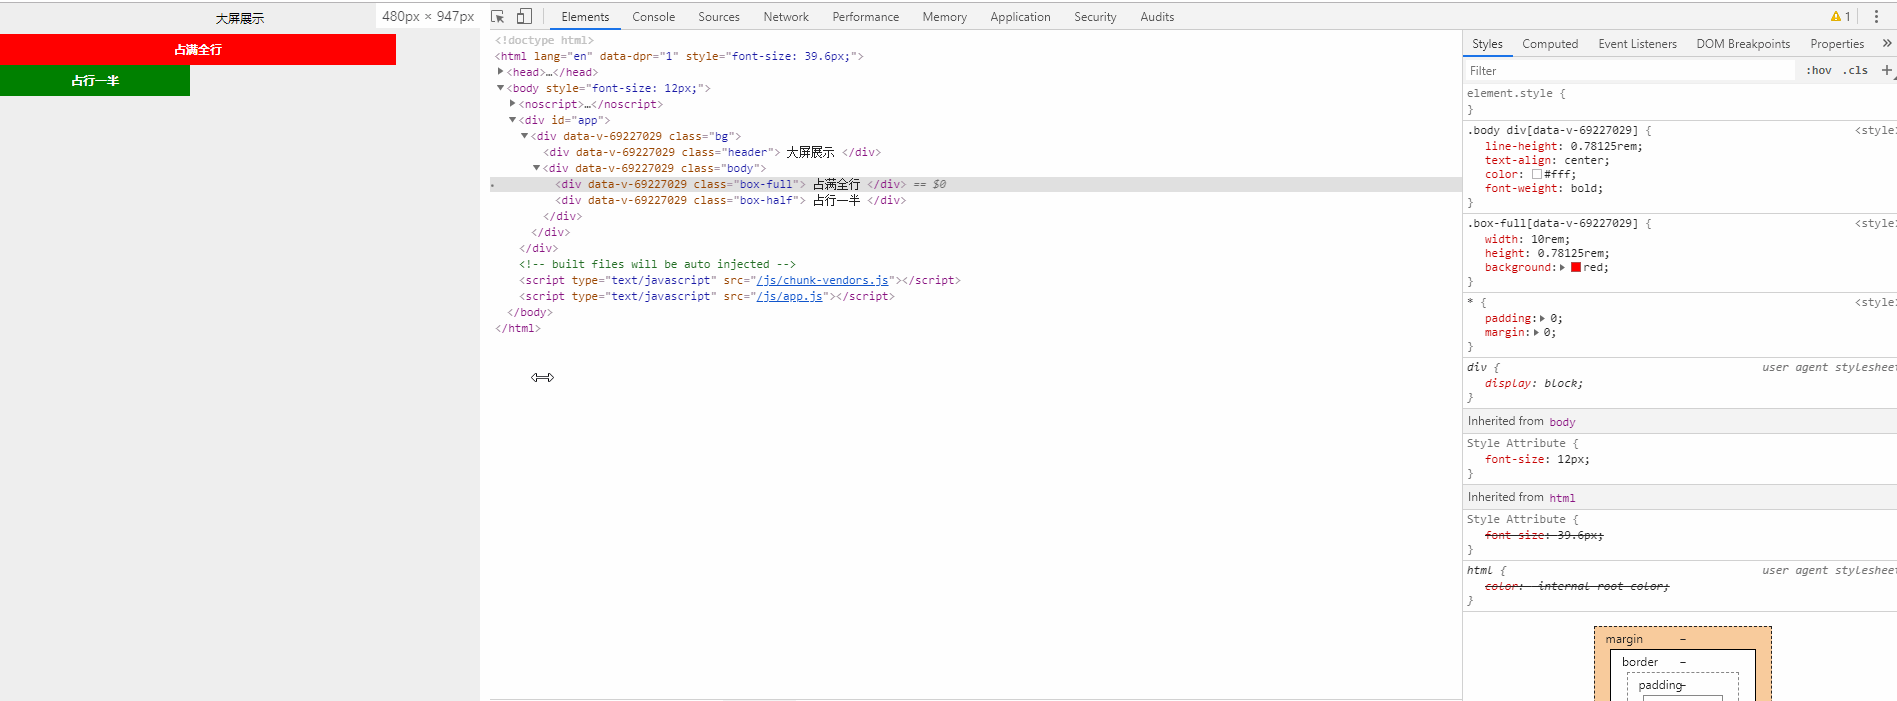Open the Network tab

point(786,17)
